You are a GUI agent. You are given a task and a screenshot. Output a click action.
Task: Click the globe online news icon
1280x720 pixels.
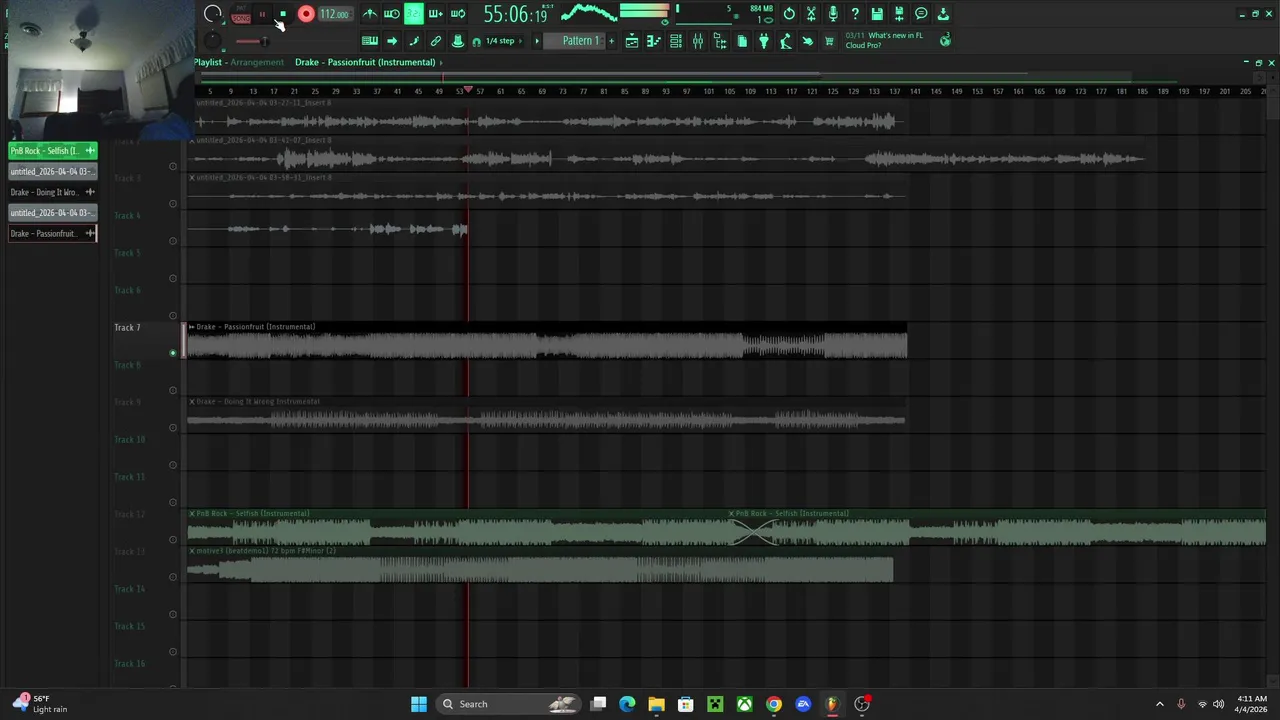click(x=945, y=40)
